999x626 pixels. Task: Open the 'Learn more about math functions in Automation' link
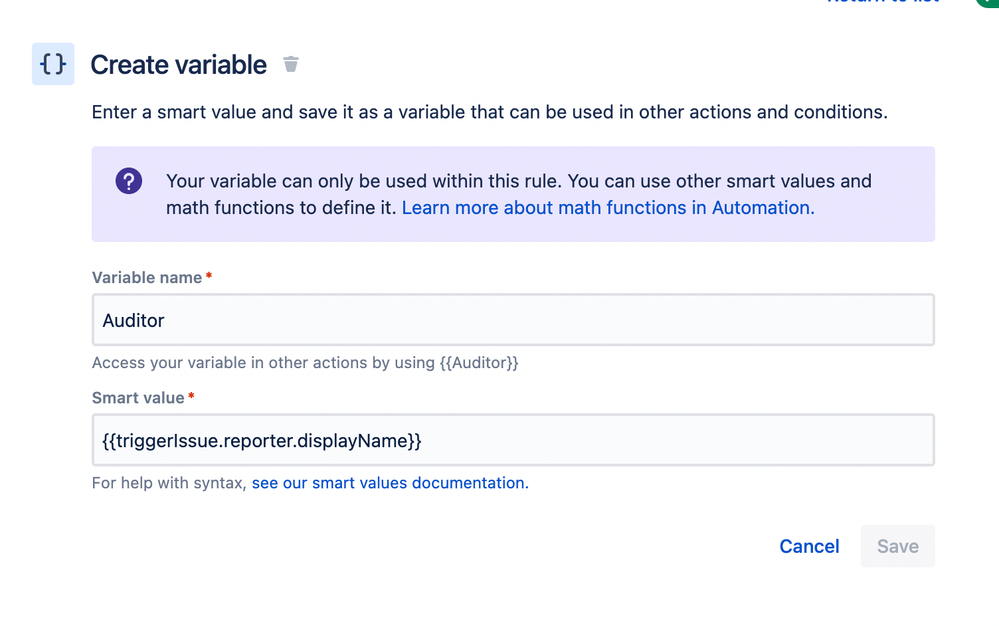[x=608, y=208]
